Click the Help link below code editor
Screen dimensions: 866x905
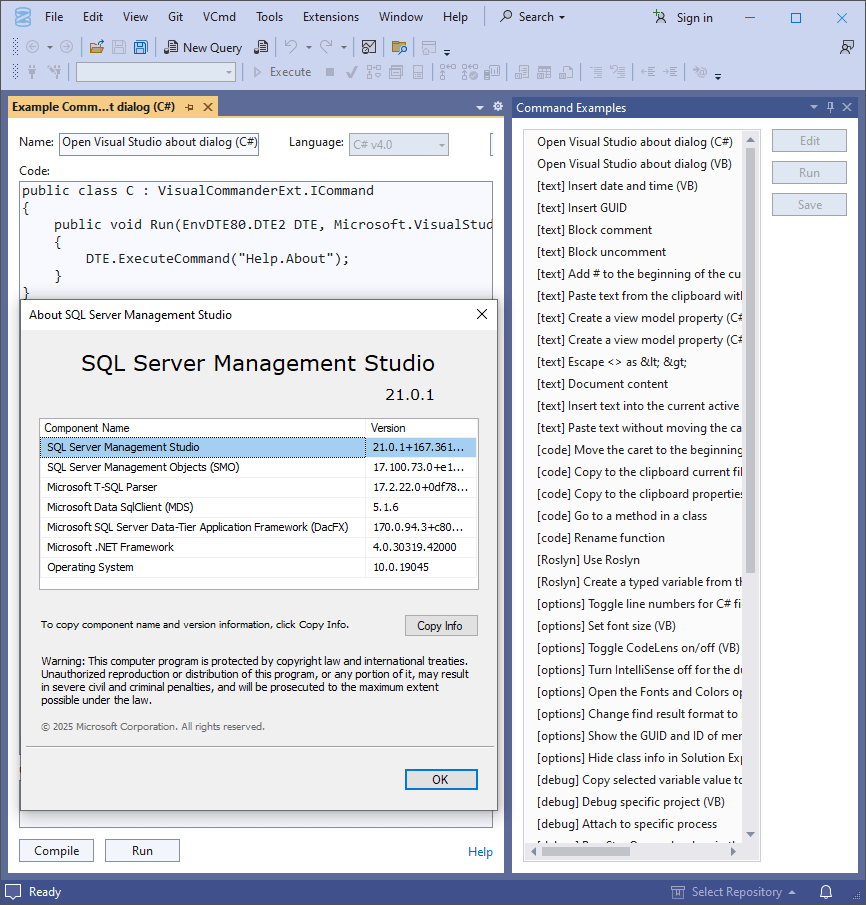point(480,851)
